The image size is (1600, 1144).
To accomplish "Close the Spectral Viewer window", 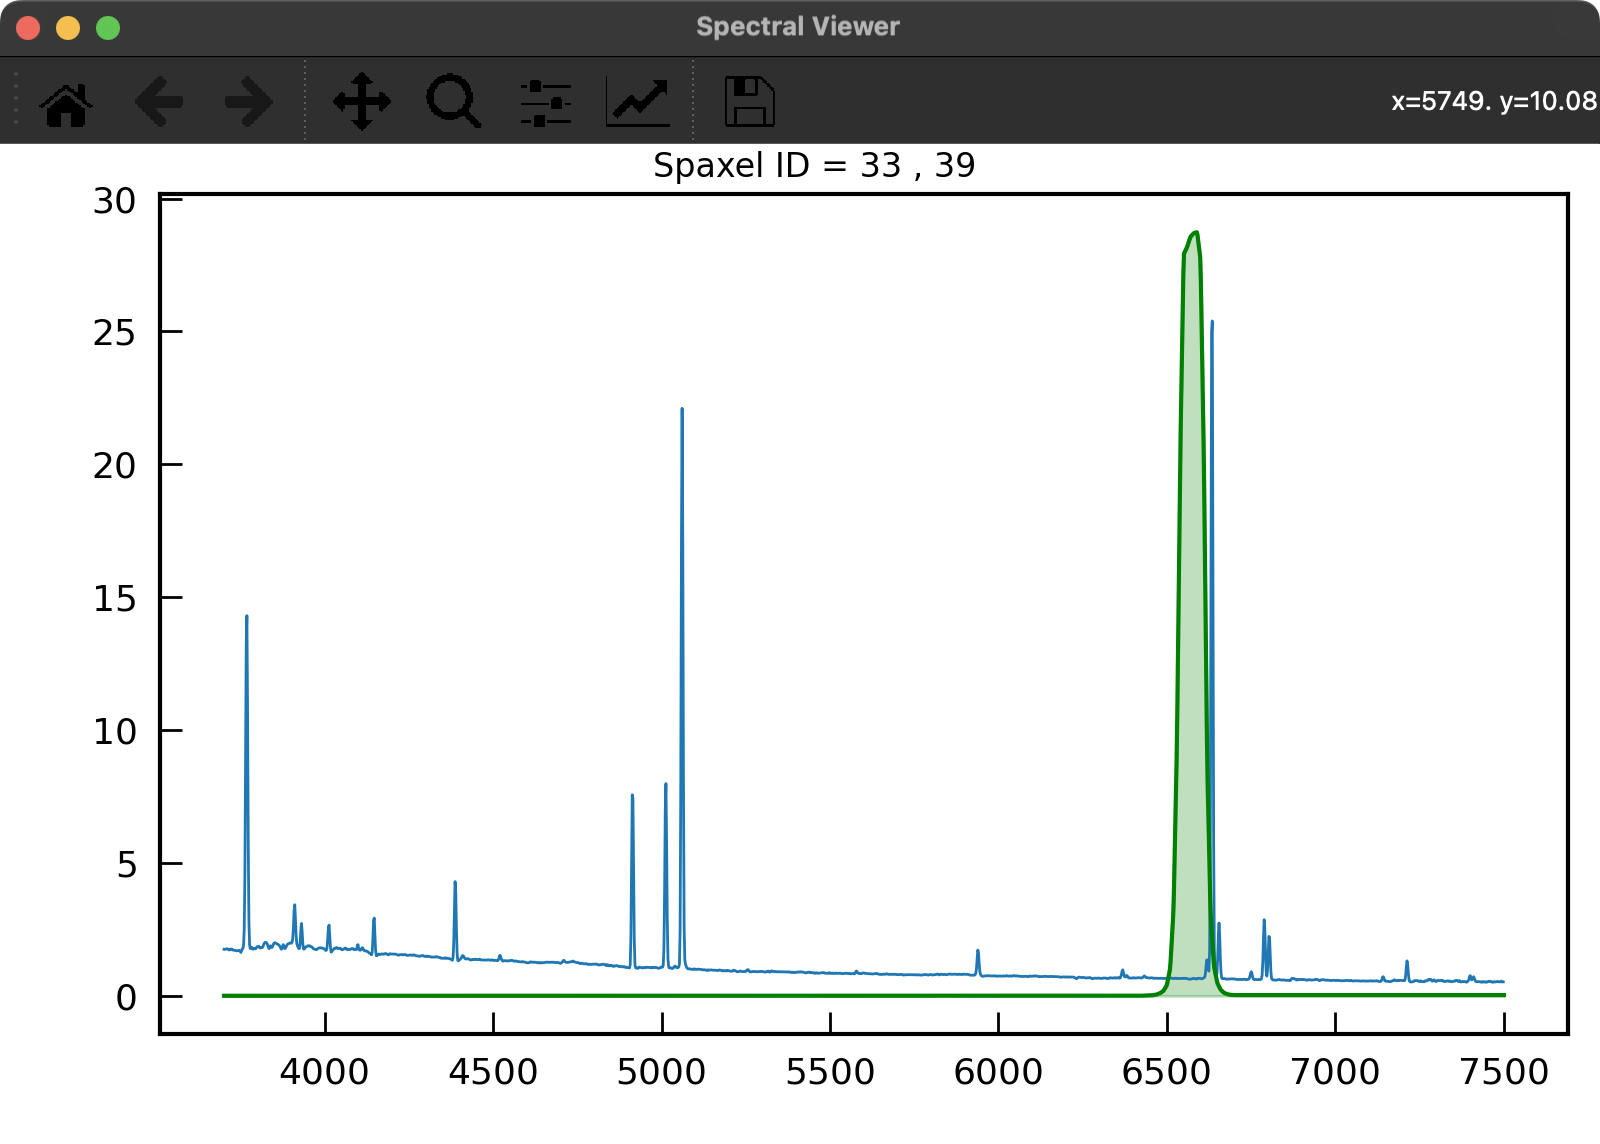I will 28,28.
